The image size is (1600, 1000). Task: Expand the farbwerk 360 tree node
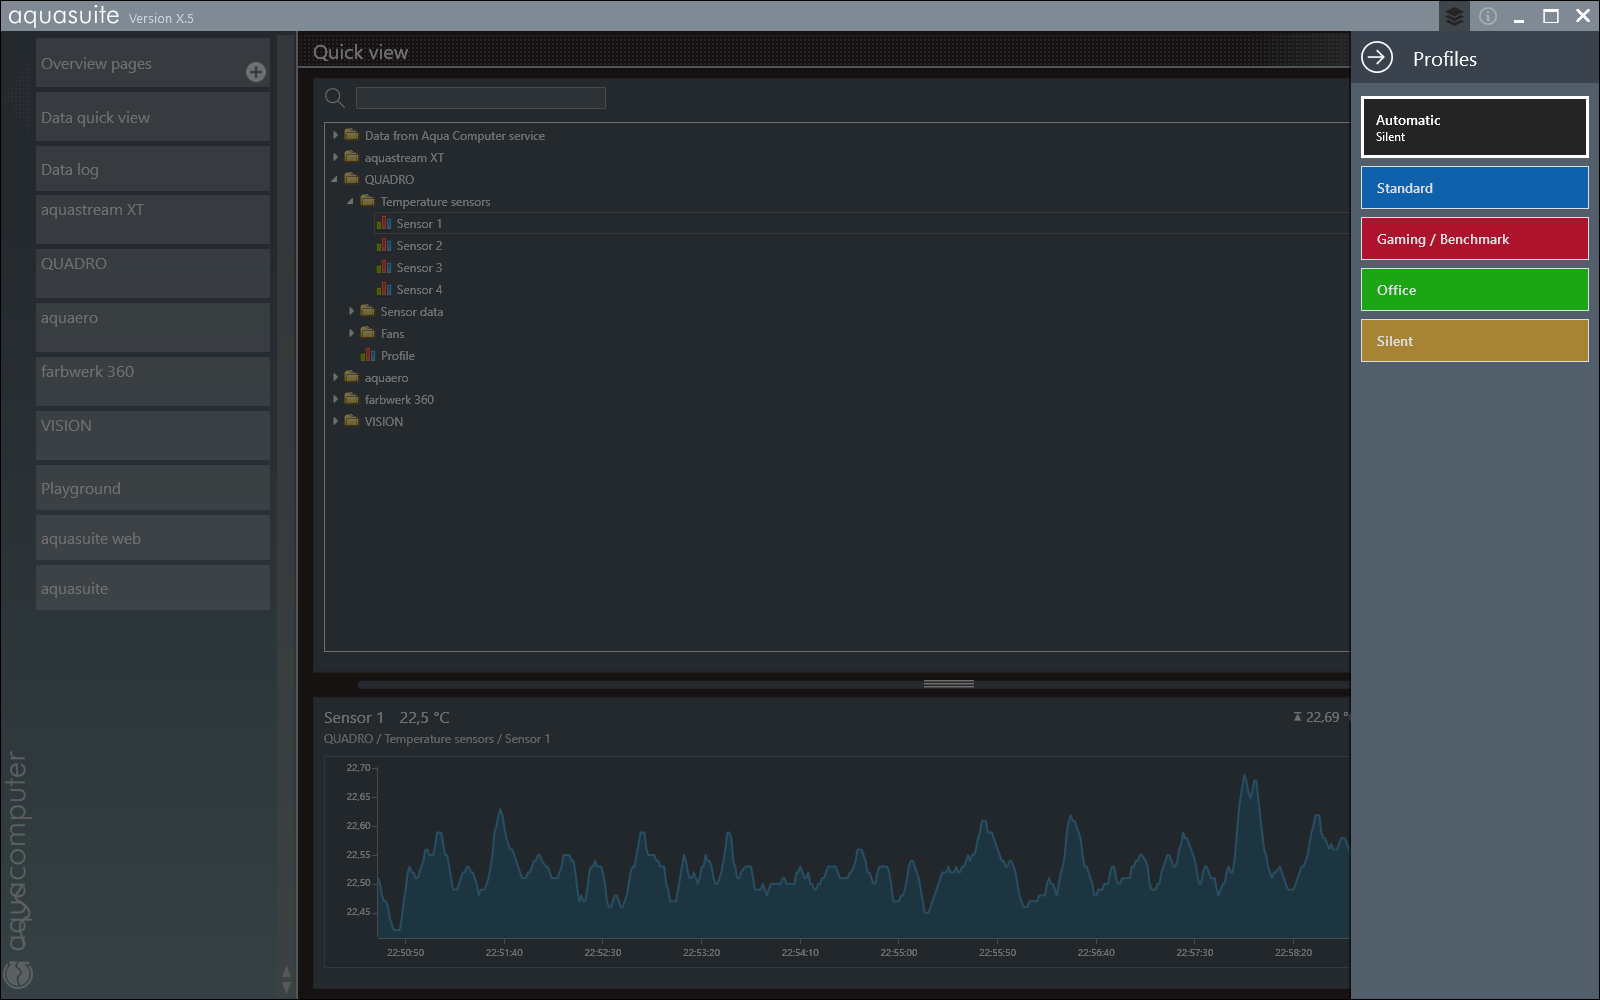pos(335,399)
